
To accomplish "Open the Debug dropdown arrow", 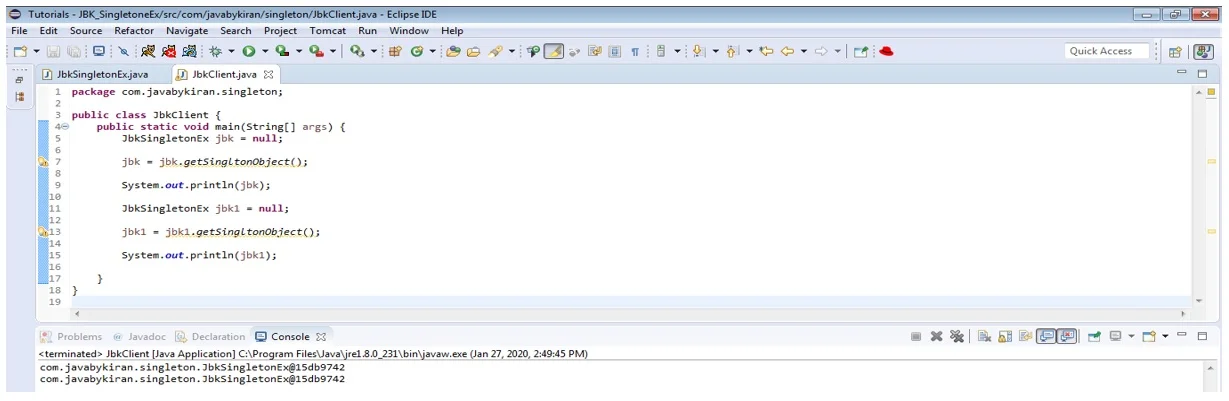I will click(x=231, y=51).
